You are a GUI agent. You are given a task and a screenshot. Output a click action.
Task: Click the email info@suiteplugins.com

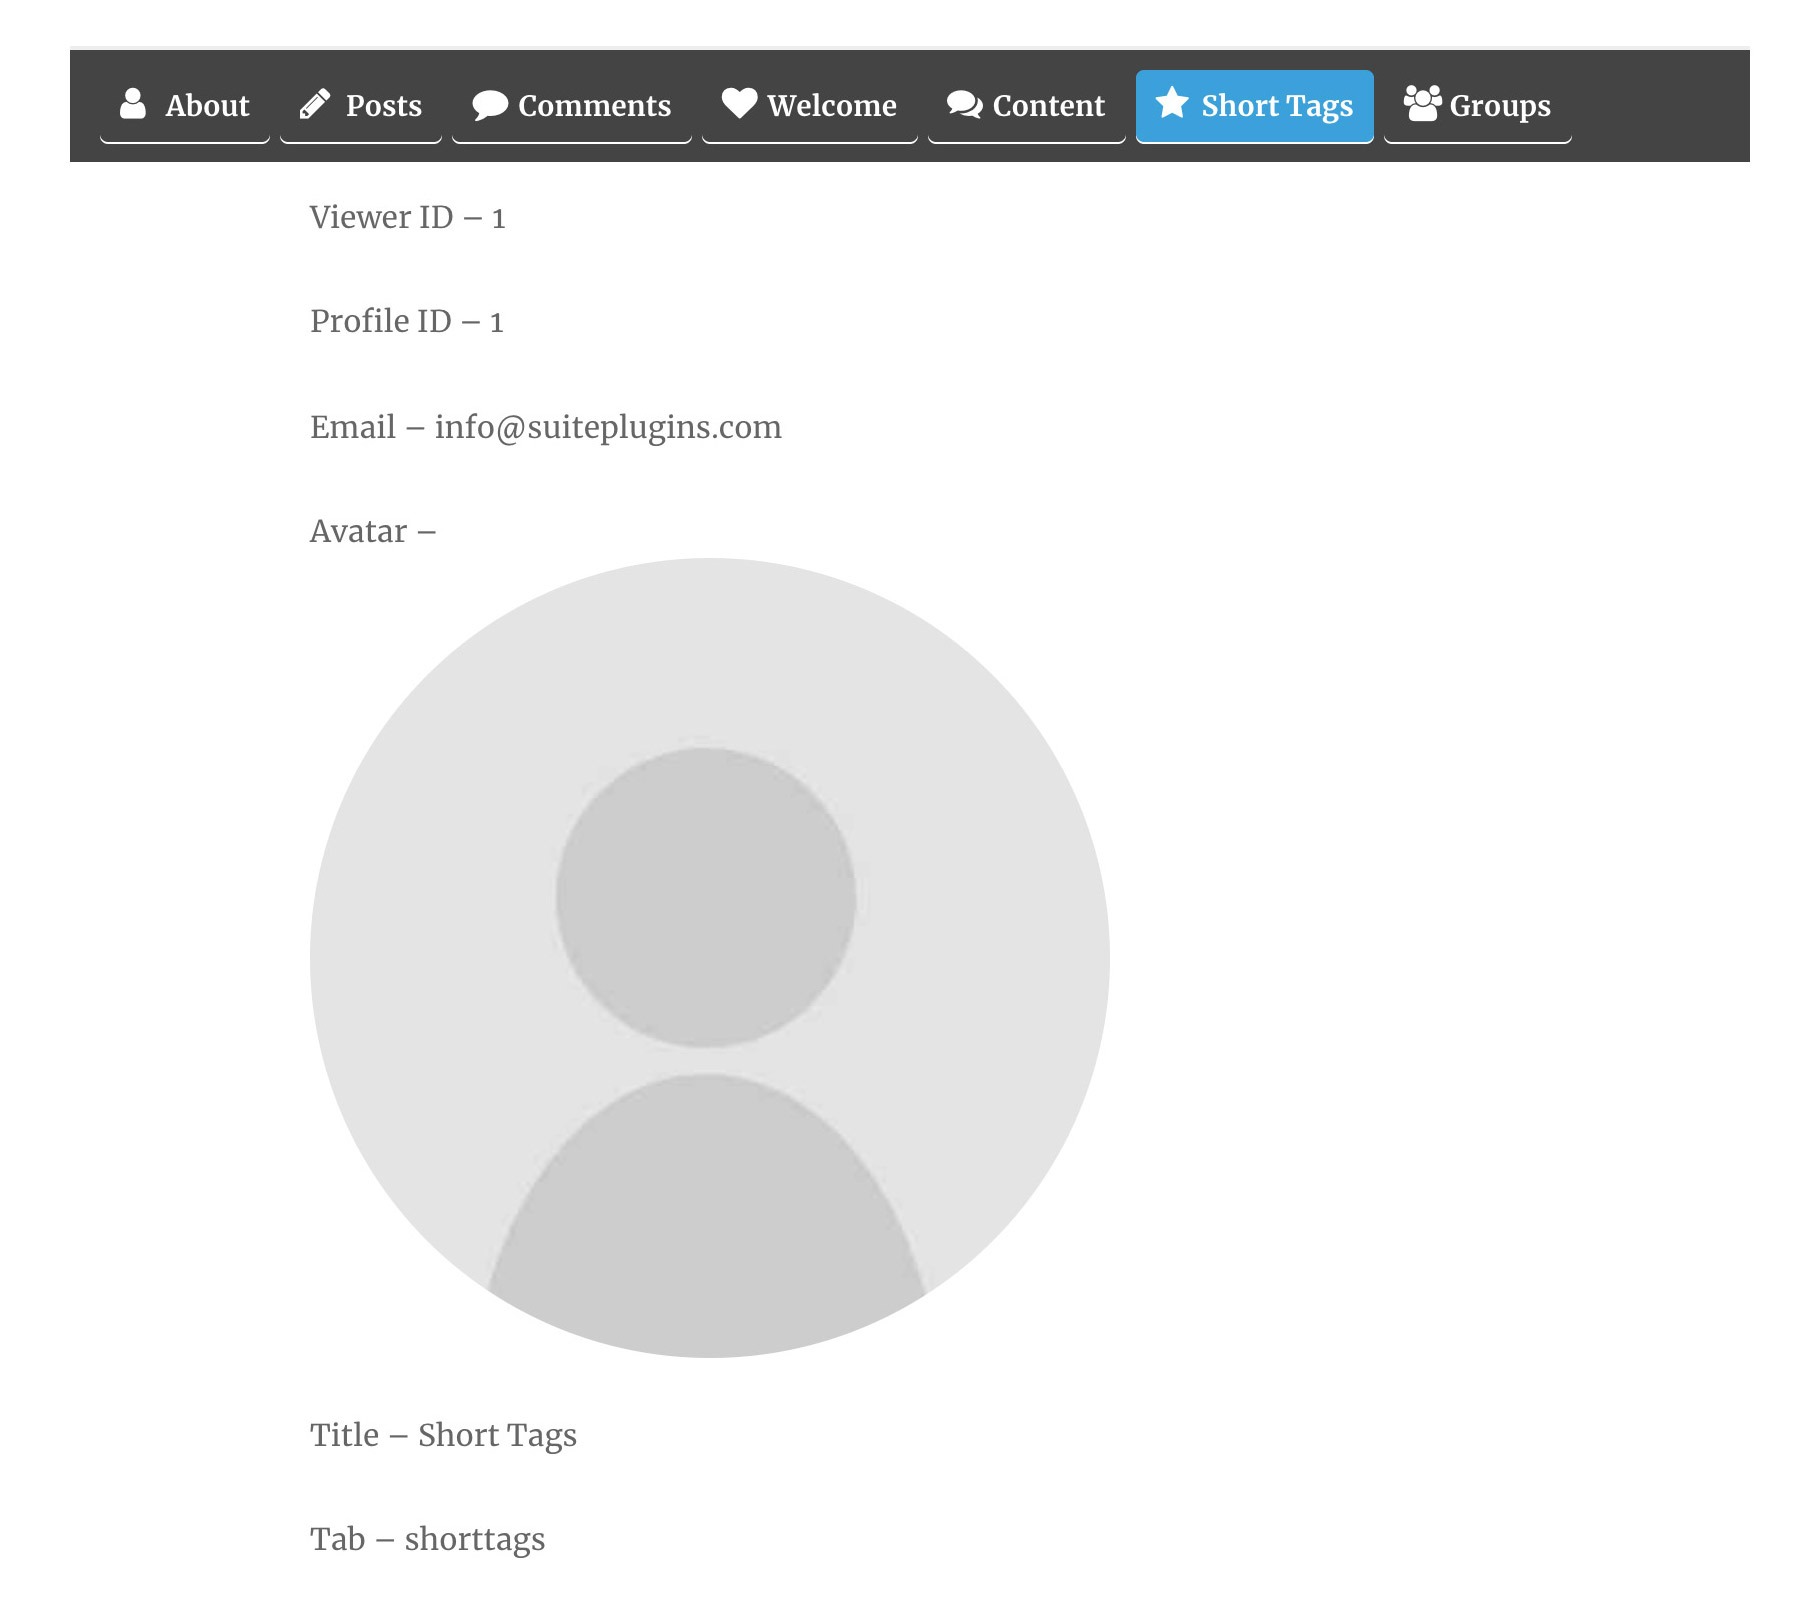(608, 428)
